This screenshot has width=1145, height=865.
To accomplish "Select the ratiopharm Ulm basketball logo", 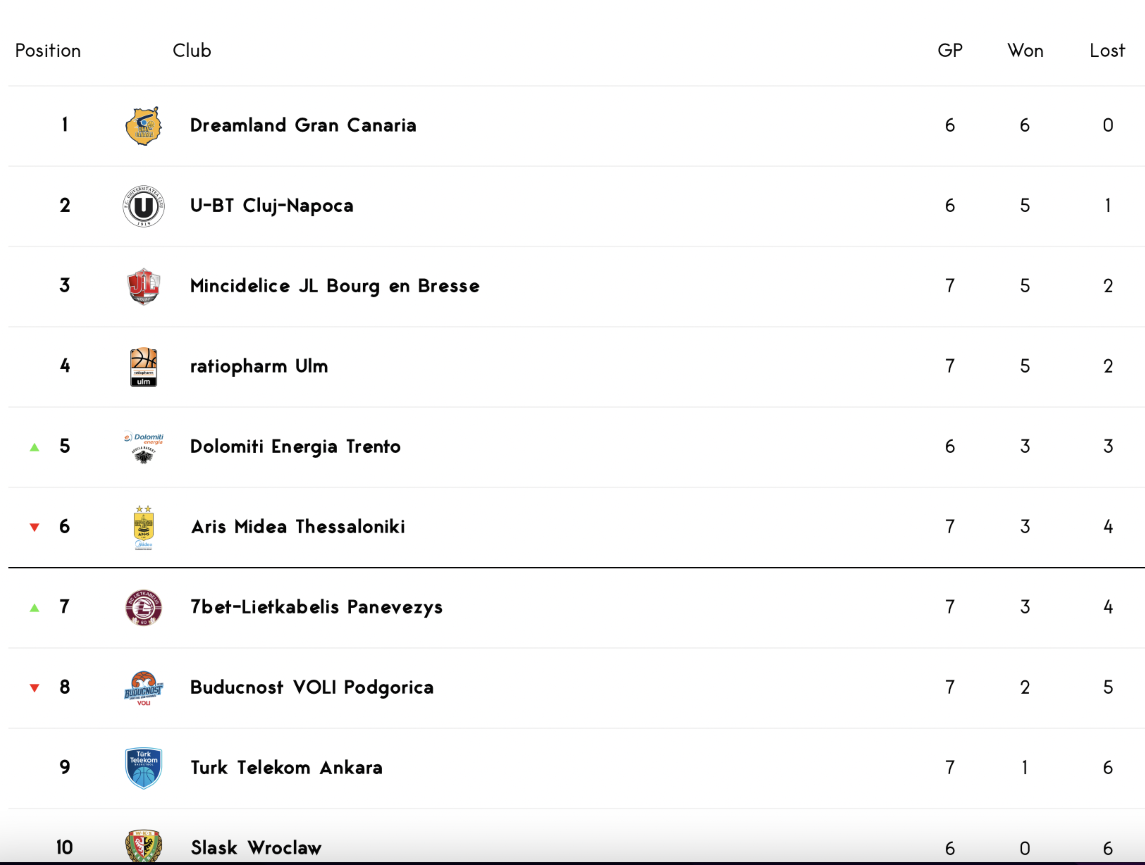I will pos(143,366).
